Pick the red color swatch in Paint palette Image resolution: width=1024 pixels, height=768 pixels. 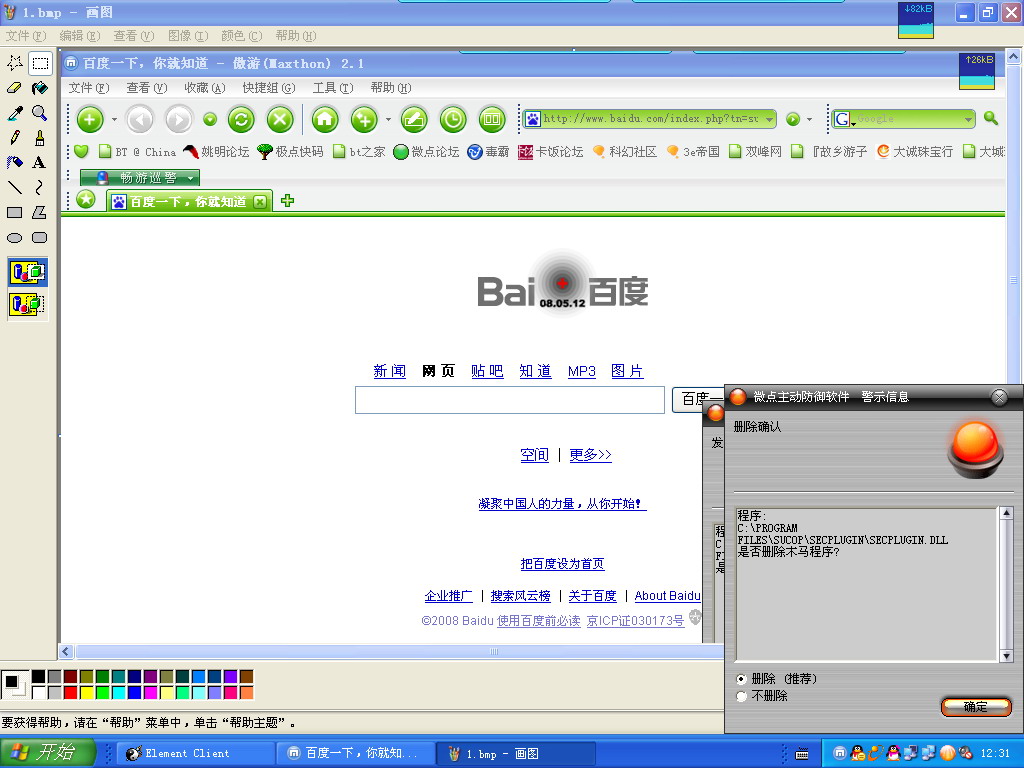[x=71, y=692]
